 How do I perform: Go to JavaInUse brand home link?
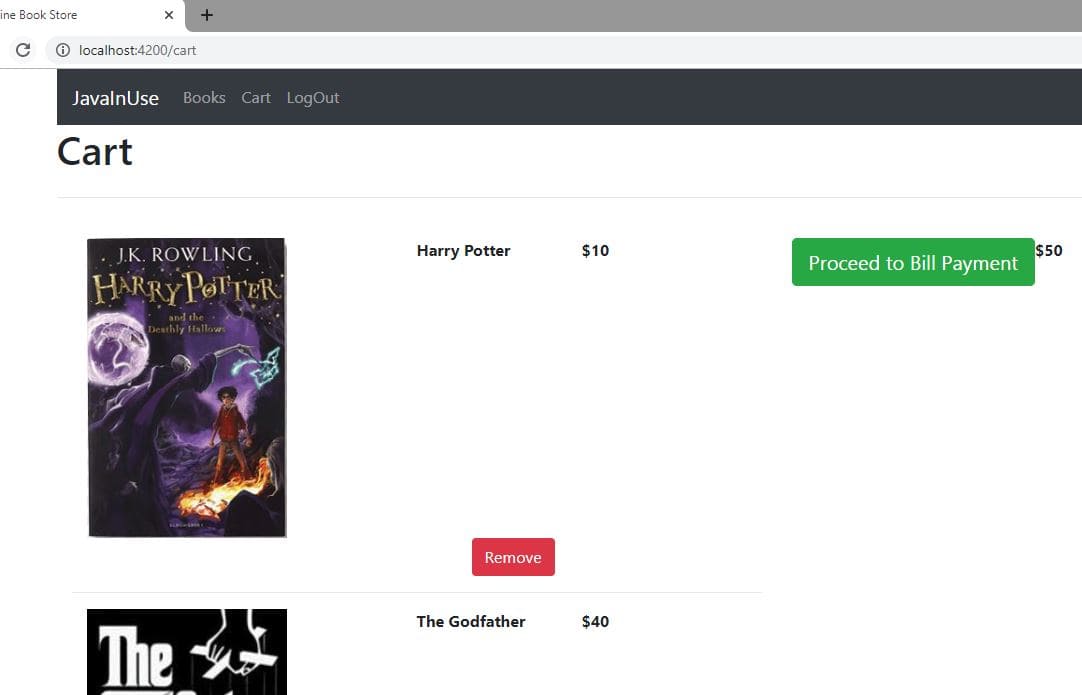(115, 98)
